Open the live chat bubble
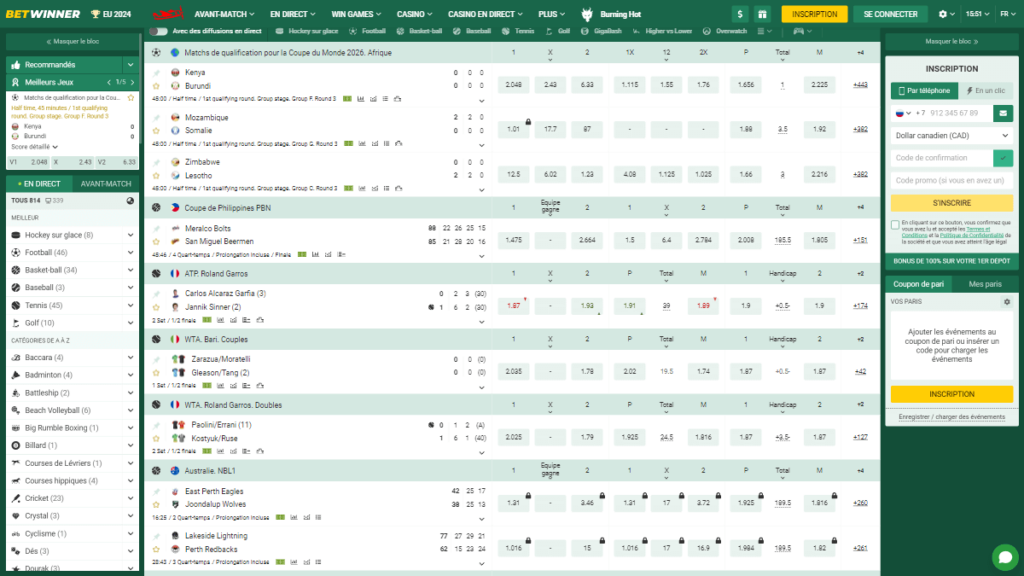Image resolution: width=1024 pixels, height=576 pixels. tap(1005, 557)
